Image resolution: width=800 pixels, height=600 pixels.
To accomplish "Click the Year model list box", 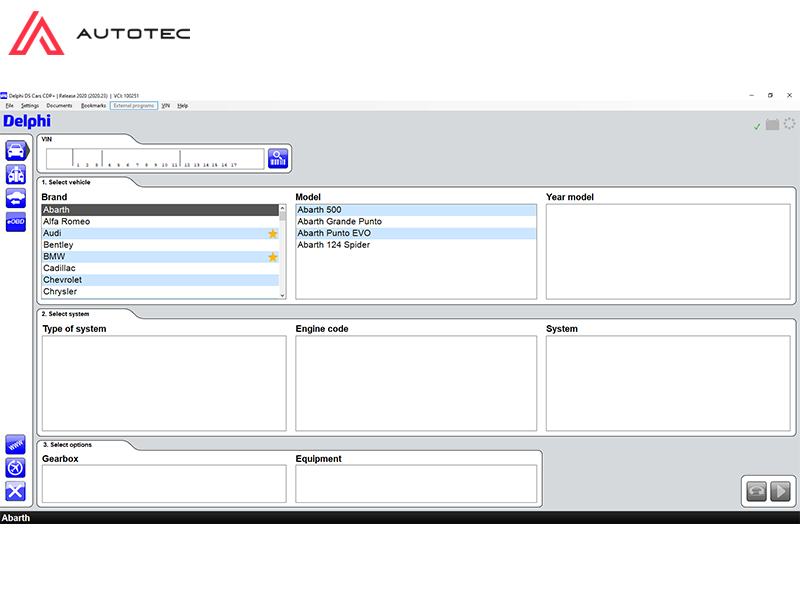I will [668, 252].
